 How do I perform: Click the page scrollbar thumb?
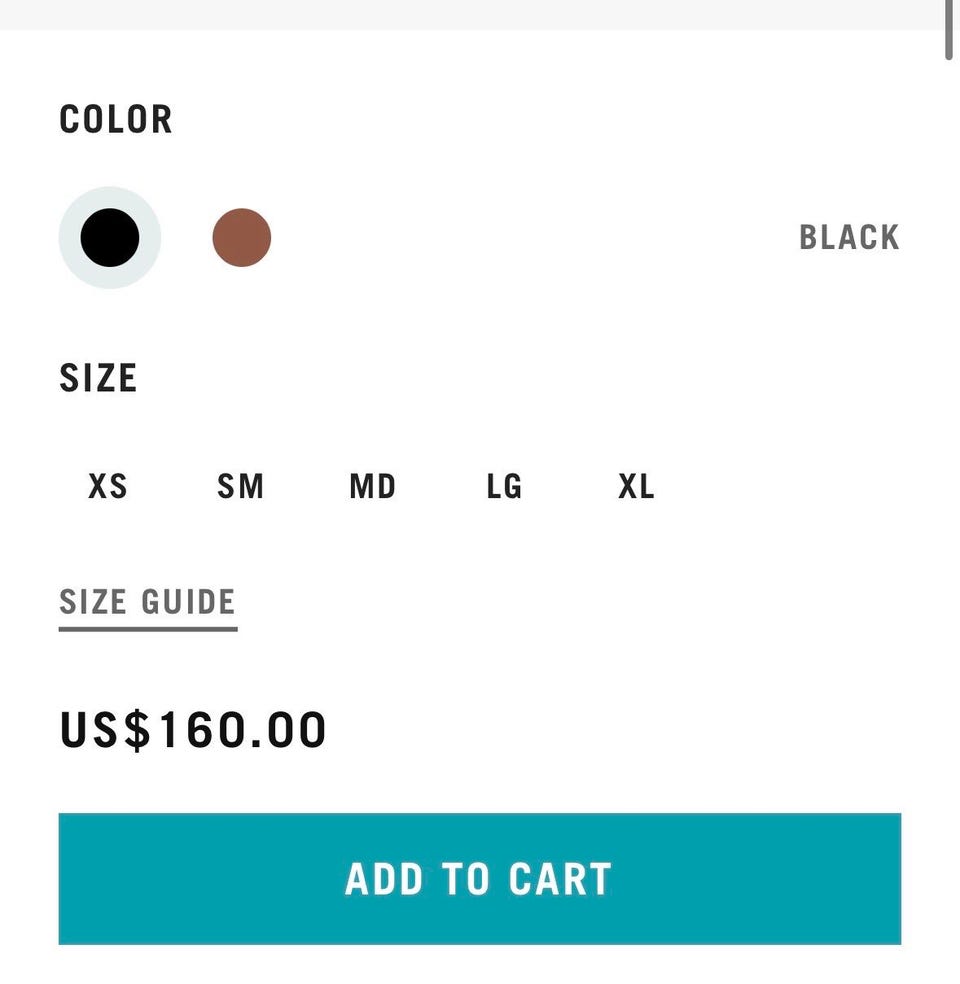[x=949, y=29]
